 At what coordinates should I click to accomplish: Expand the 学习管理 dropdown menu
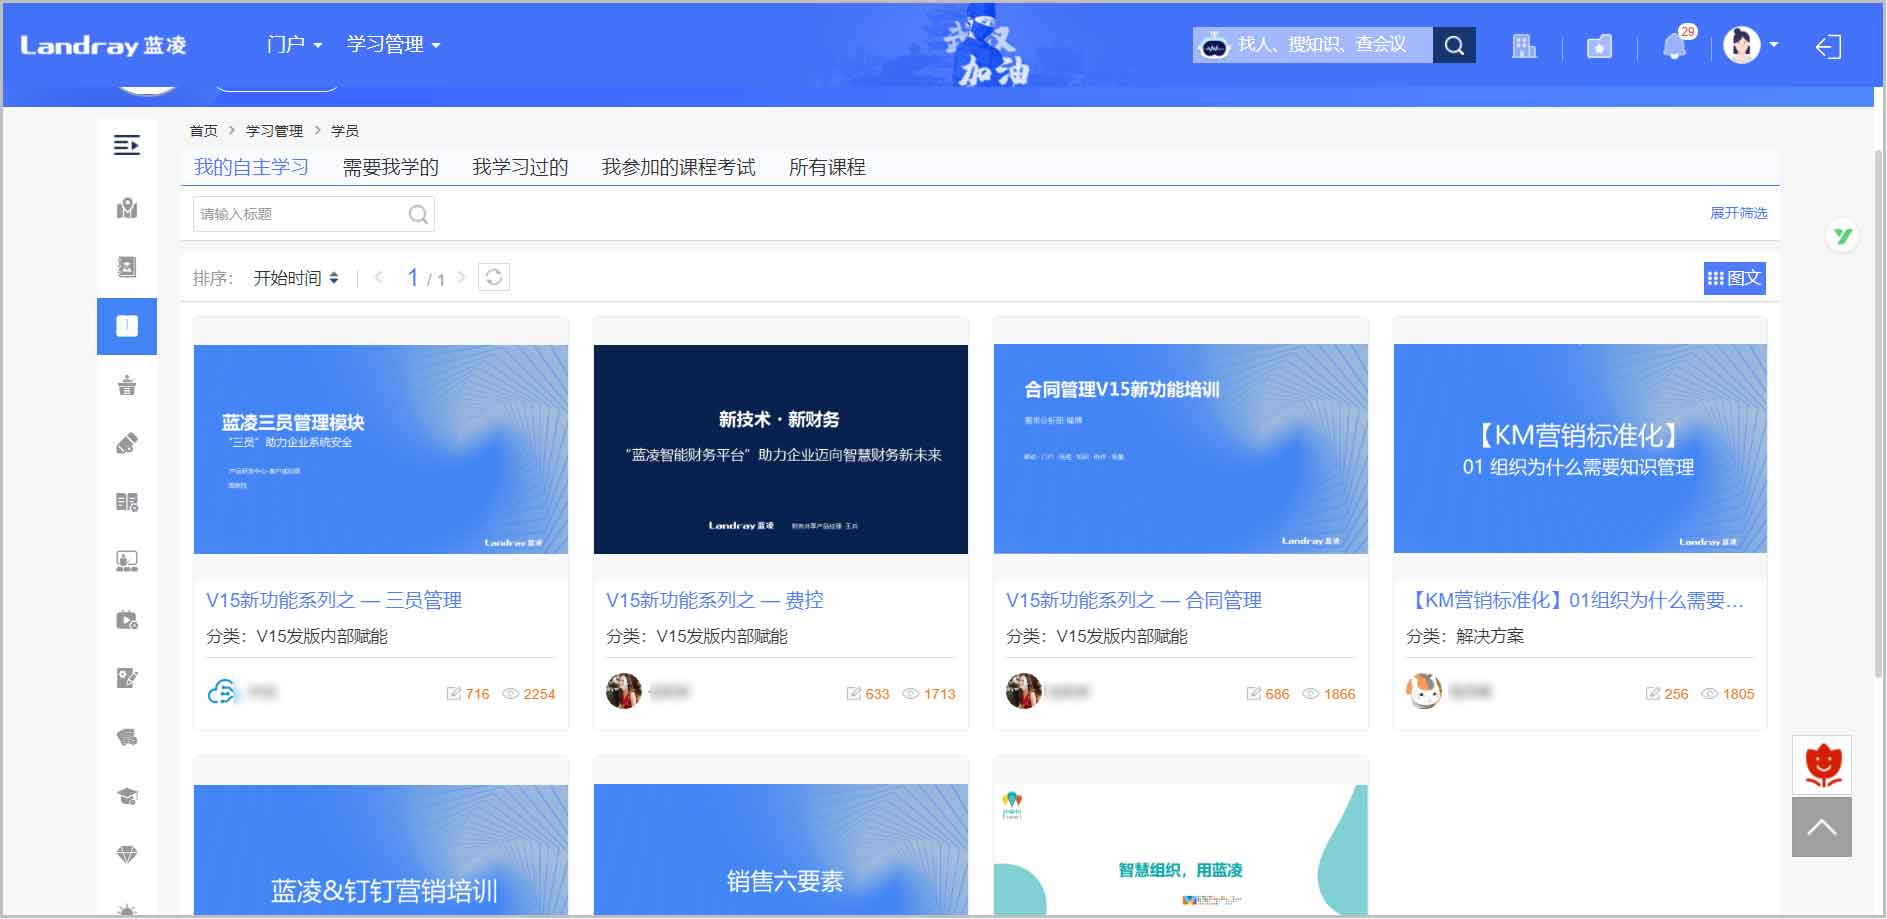tap(393, 45)
